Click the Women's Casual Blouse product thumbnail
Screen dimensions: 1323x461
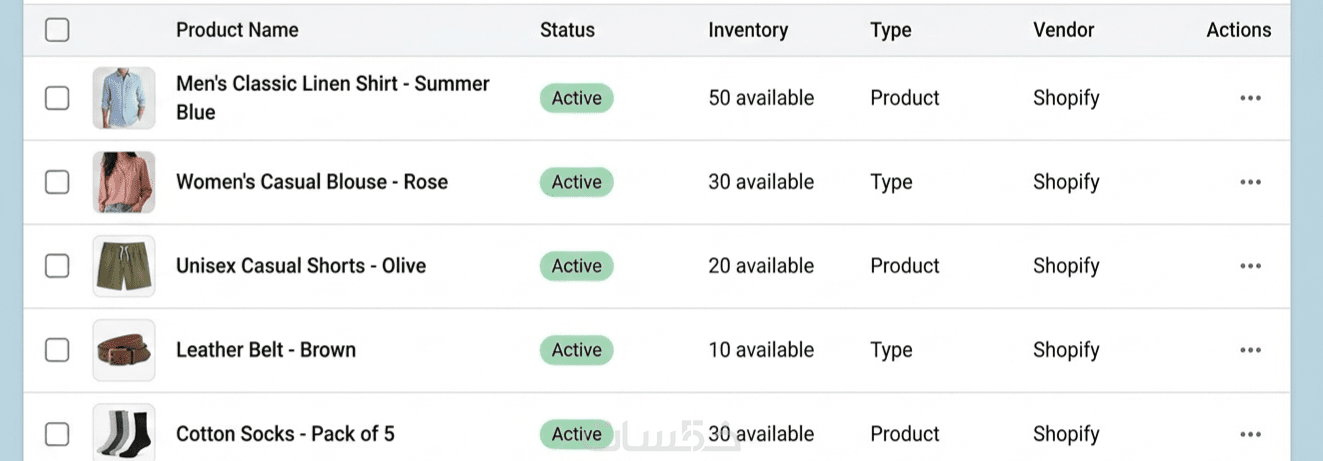tap(124, 182)
